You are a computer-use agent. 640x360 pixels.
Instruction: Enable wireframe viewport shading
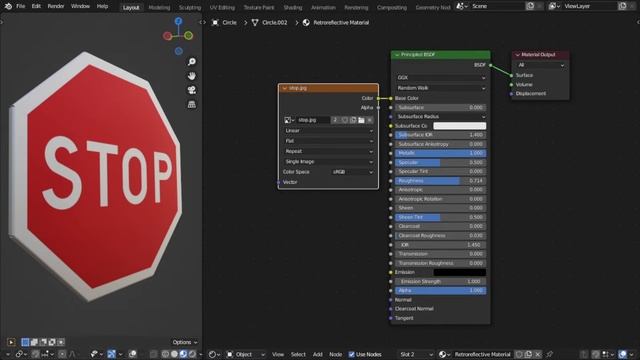coord(165,354)
